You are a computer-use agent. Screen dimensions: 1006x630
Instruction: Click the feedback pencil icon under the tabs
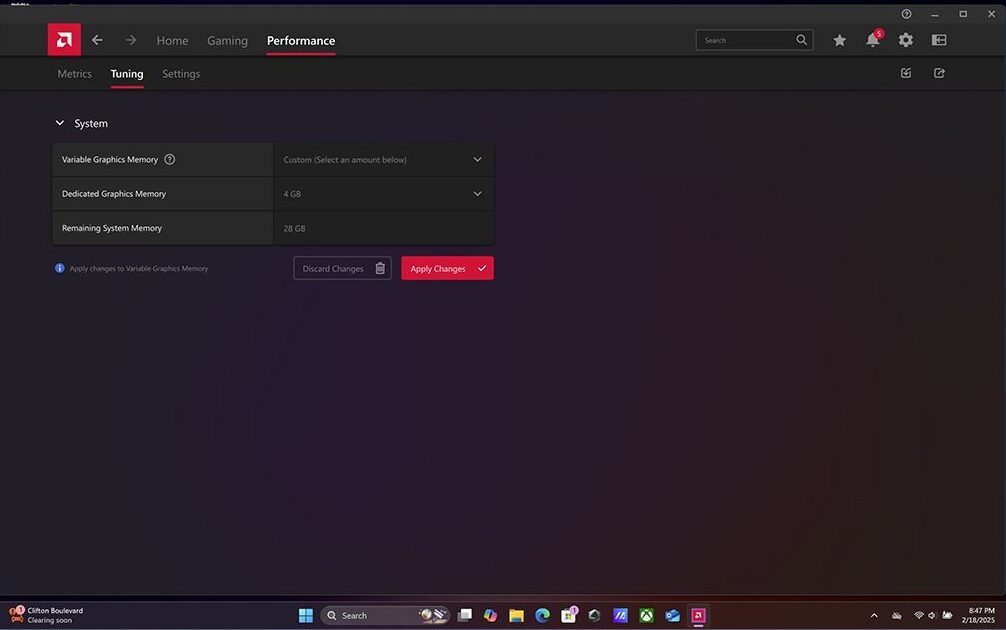[x=905, y=72]
